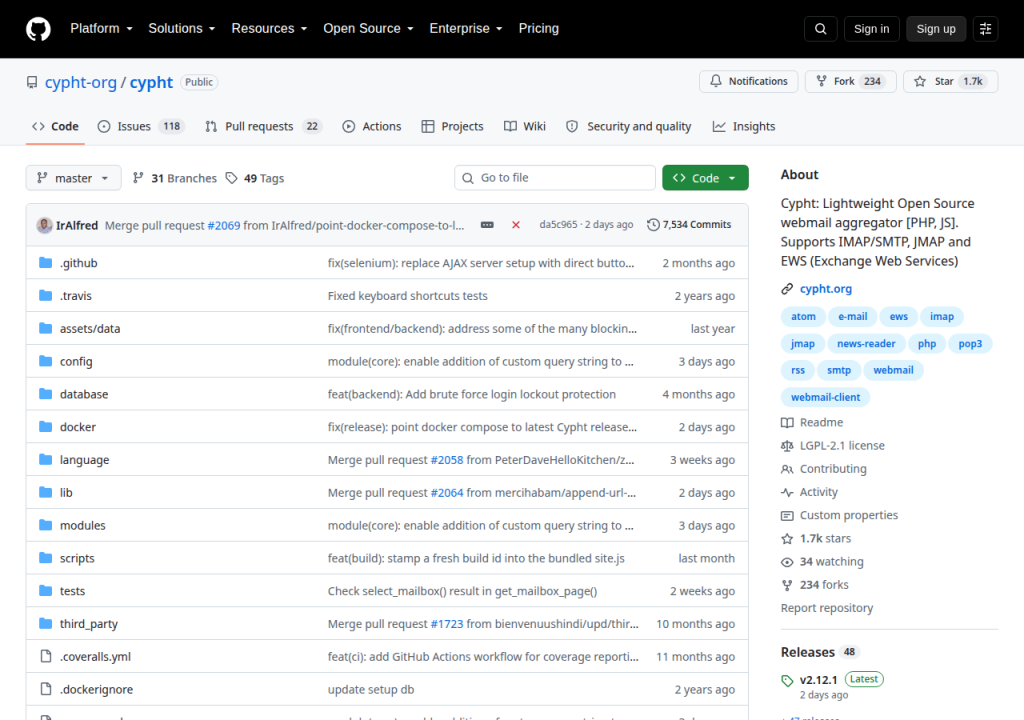Screen dimensions: 1024x720
Task: Click the link icon beside cypht.org
Action: click(787, 289)
